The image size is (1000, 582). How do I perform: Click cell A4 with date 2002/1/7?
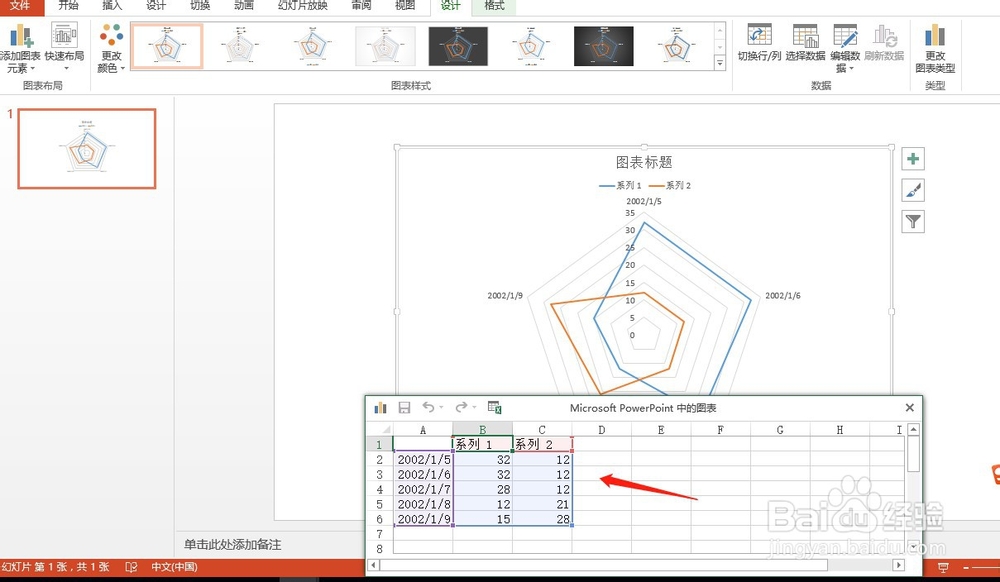click(x=423, y=490)
